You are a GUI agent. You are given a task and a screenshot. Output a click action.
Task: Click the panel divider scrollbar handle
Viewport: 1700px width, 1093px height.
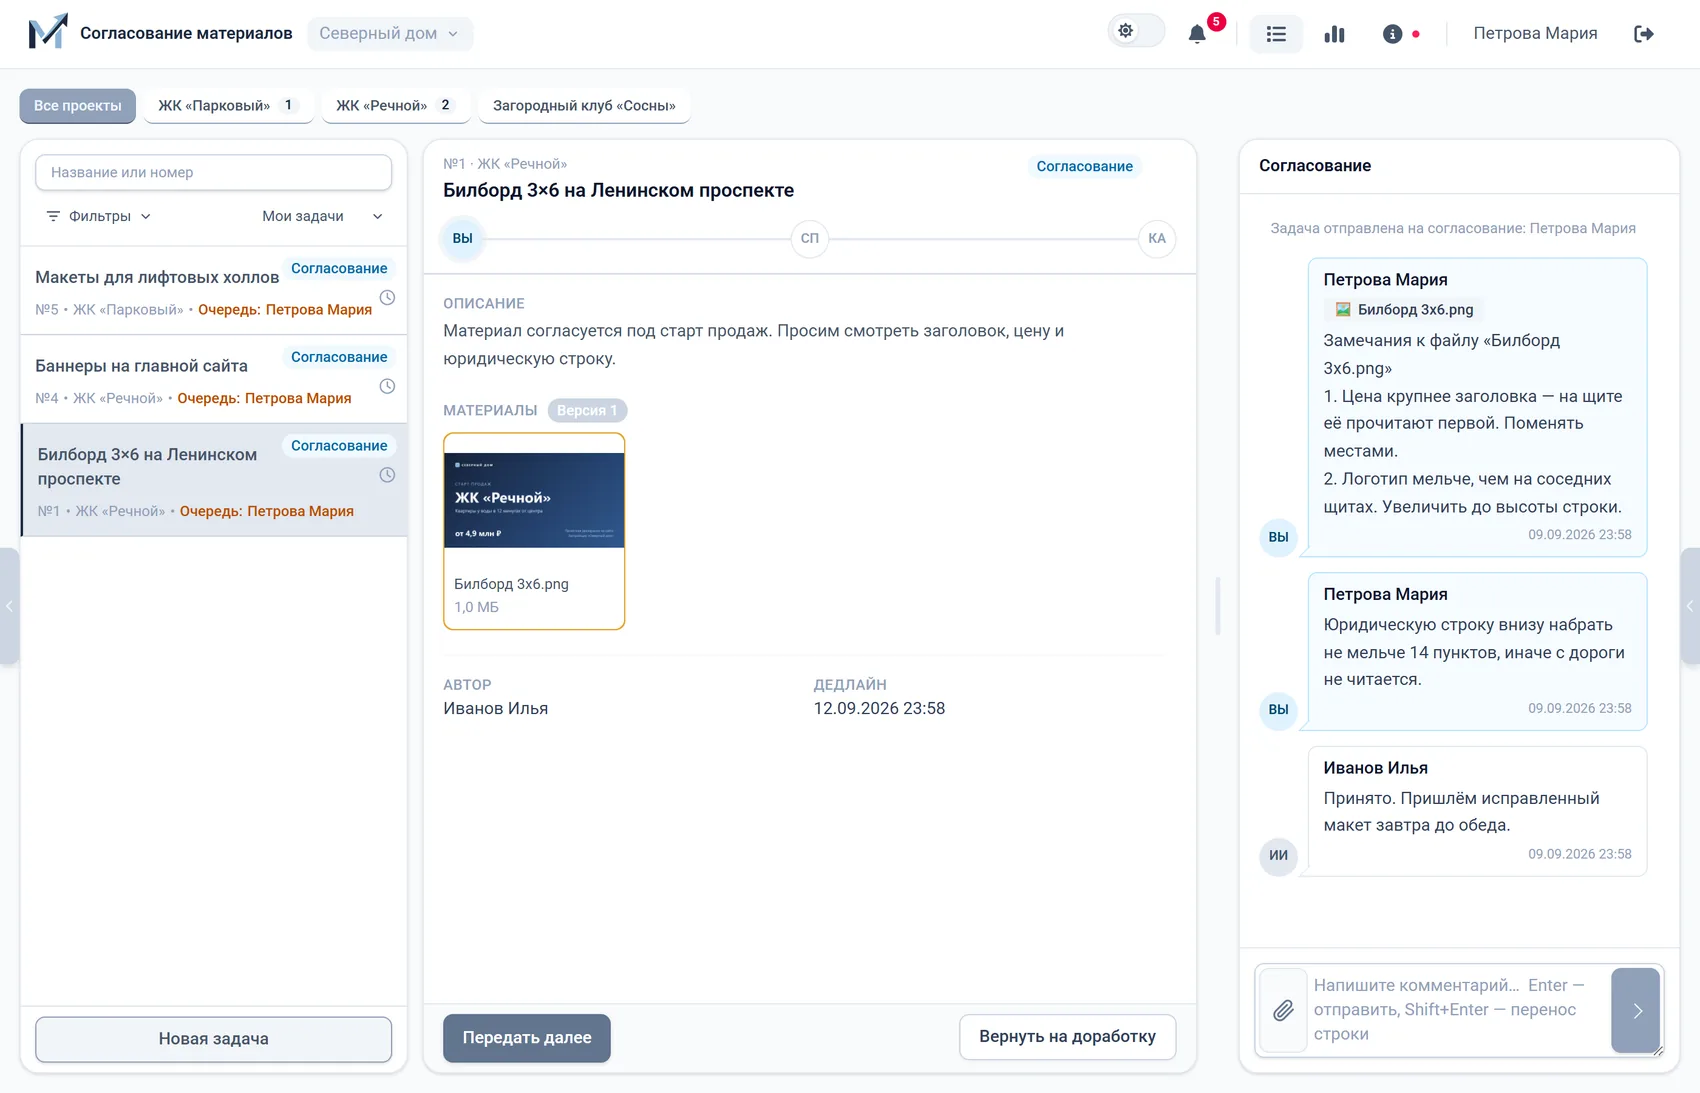1217,606
